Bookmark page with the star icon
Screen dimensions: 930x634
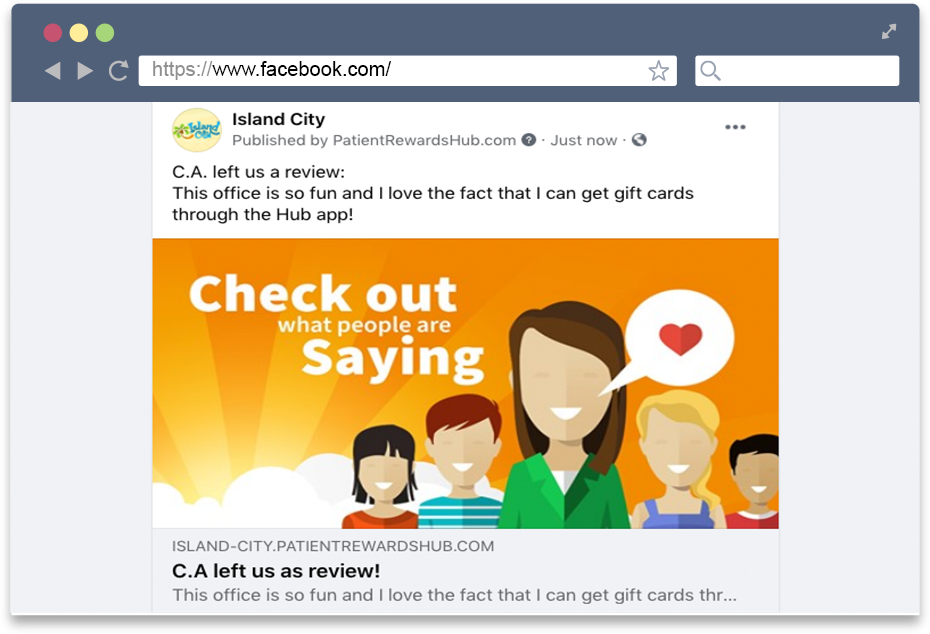click(x=658, y=71)
